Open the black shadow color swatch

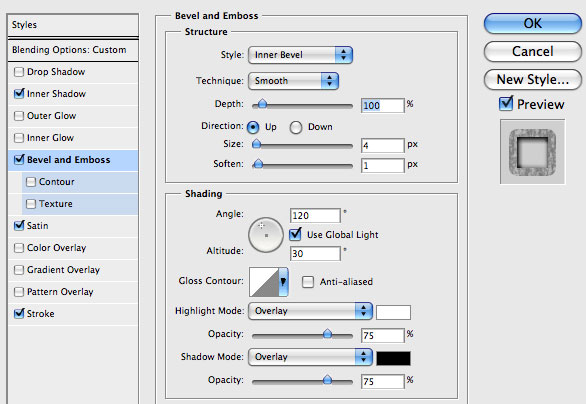[393, 358]
